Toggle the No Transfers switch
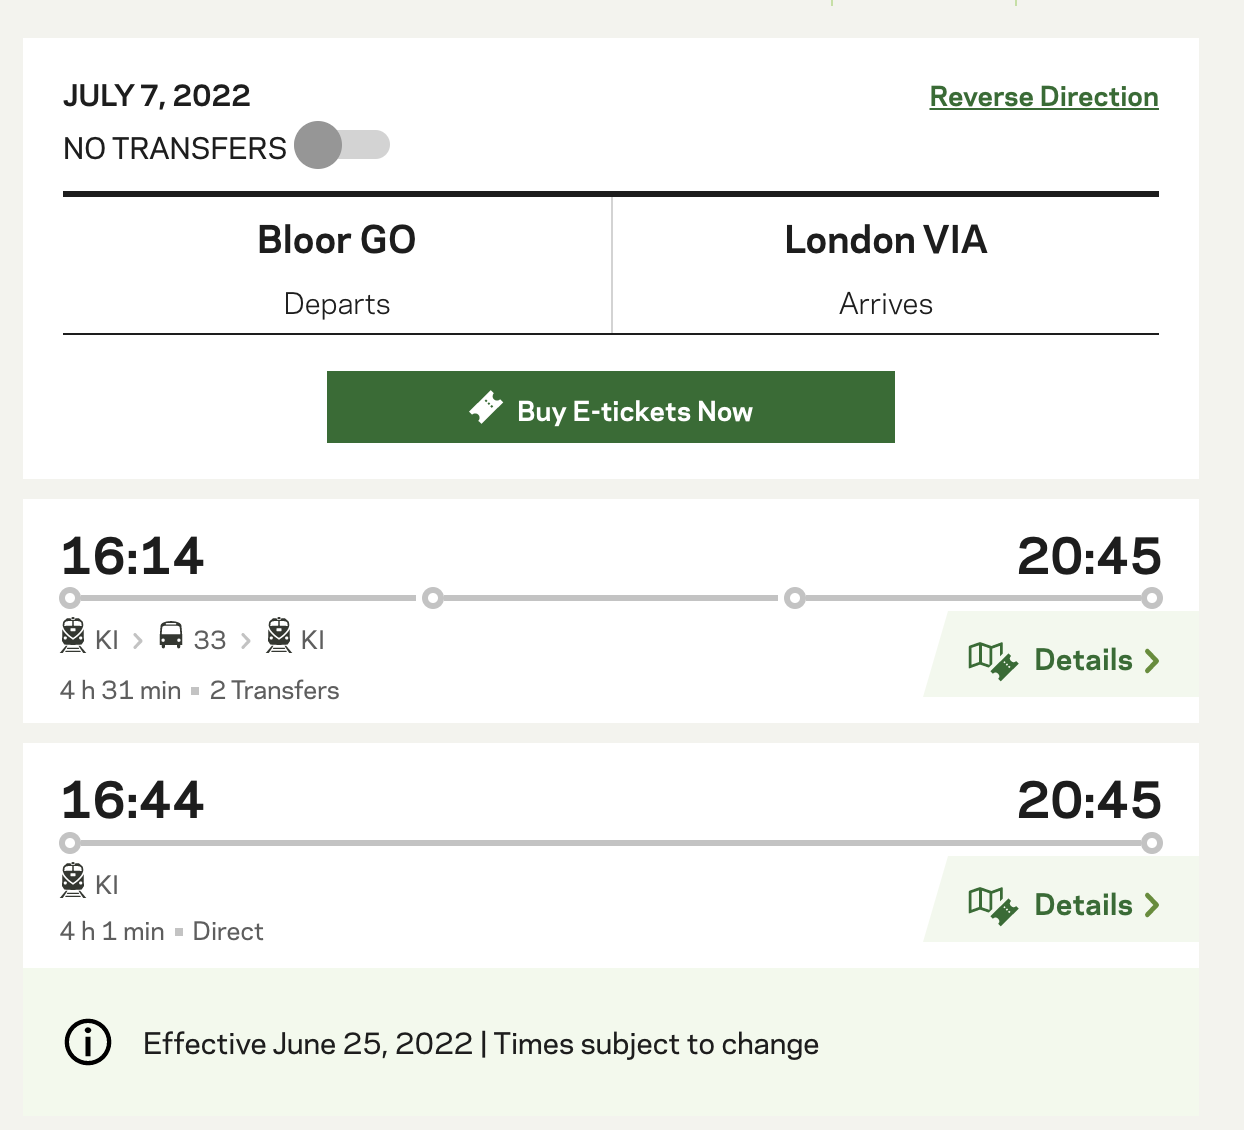This screenshot has width=1244, height=1130. point(342,145)
